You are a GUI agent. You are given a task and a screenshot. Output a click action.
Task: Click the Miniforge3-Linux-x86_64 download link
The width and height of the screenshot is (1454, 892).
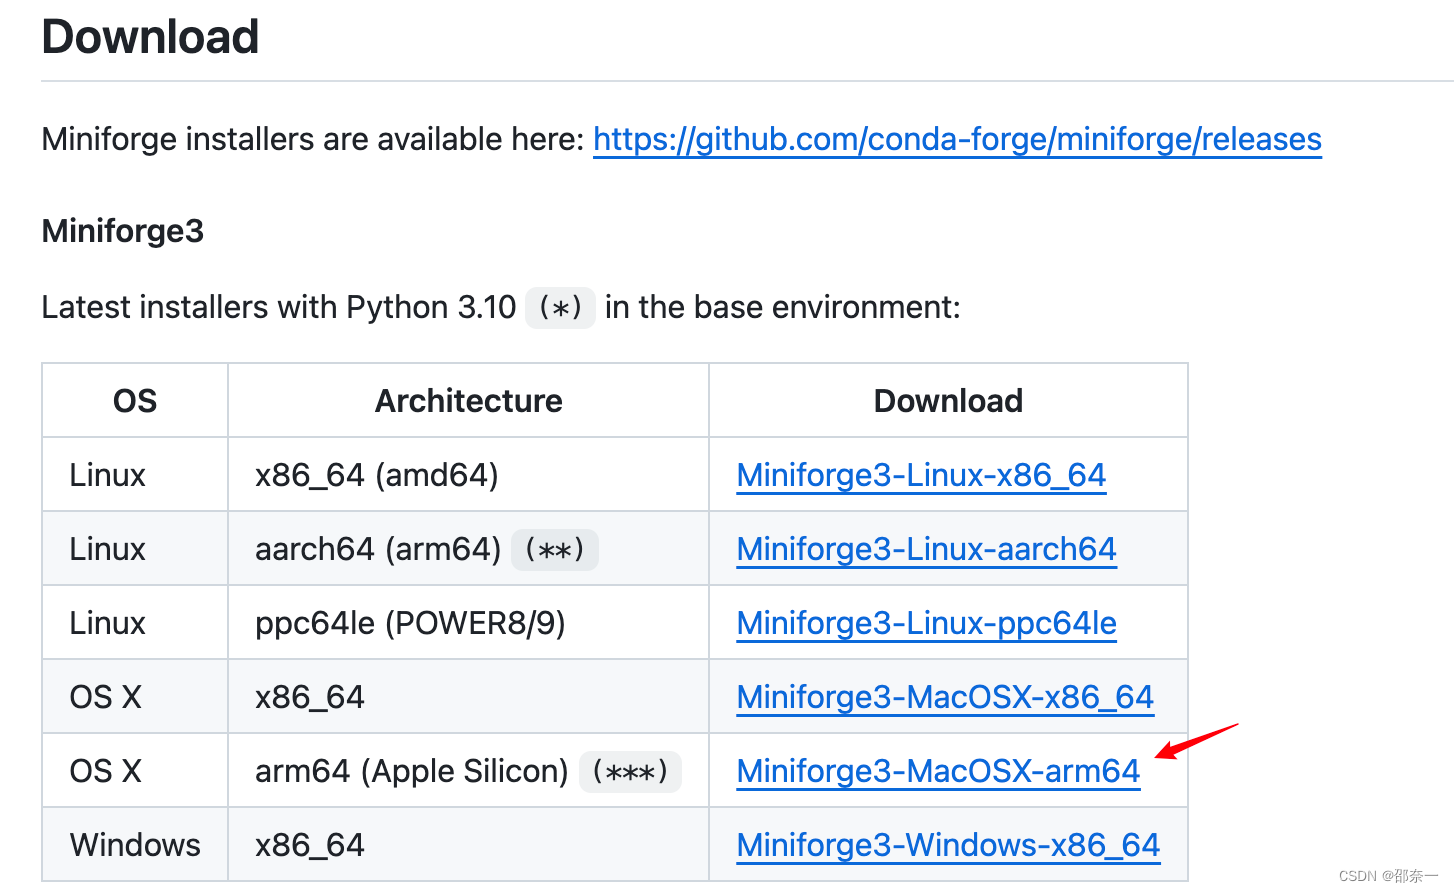pyautogui.click(x=921, y=475)
